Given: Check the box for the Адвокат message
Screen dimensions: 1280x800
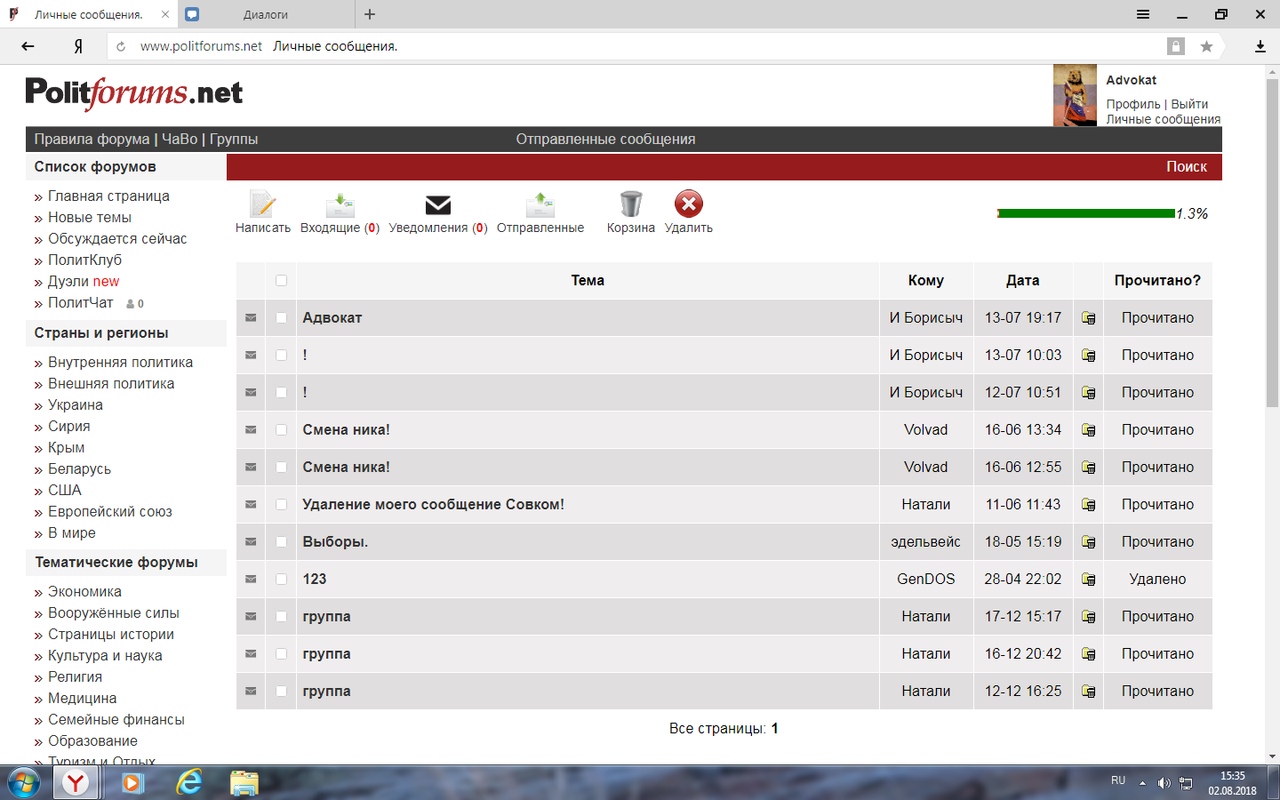Looking at the screenshot, I should (x=281, y=318).
